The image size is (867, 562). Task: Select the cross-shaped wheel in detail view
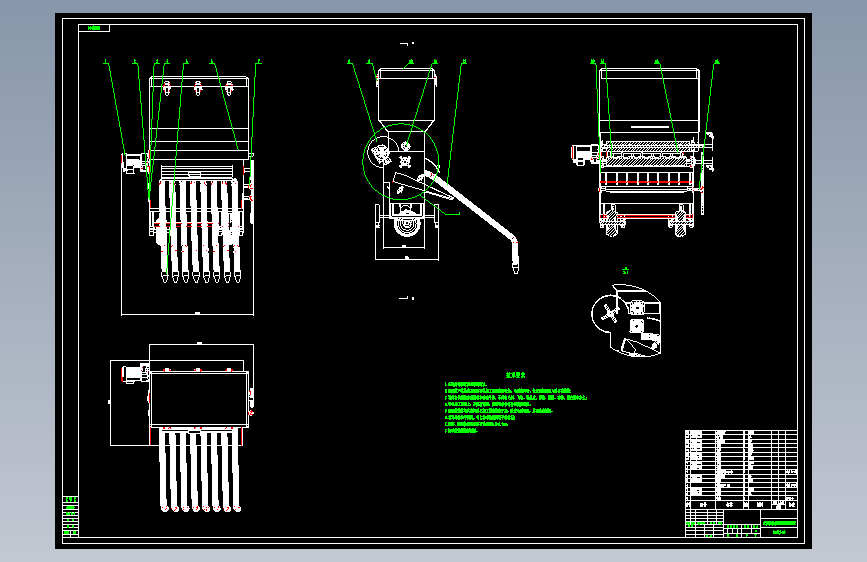(610, 314)
